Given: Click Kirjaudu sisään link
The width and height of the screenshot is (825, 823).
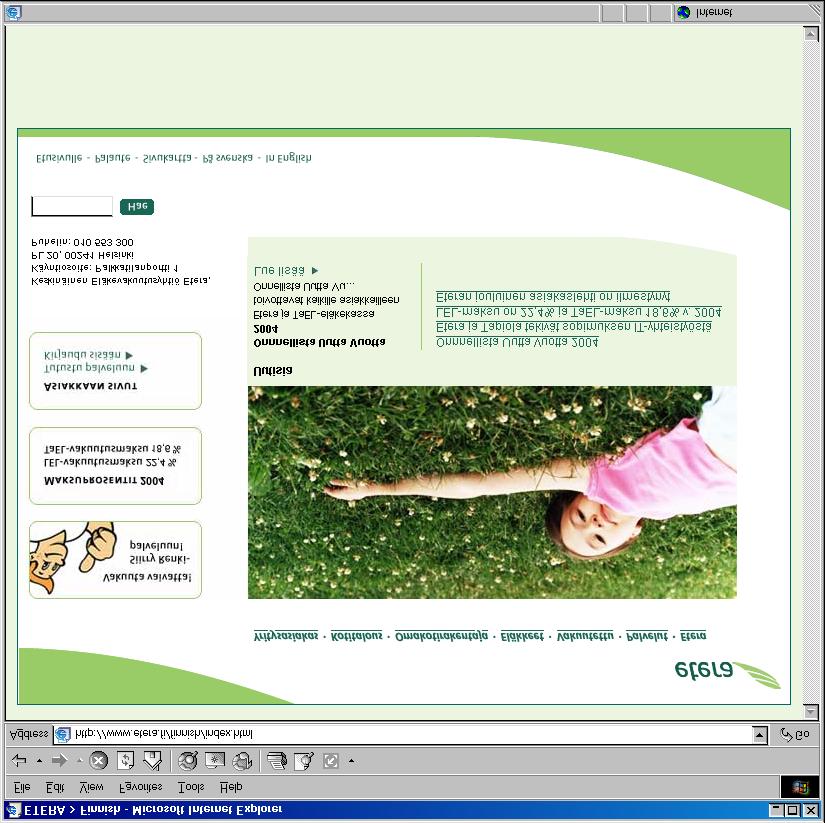Looking at the screenshot, I should coord(82,355).
